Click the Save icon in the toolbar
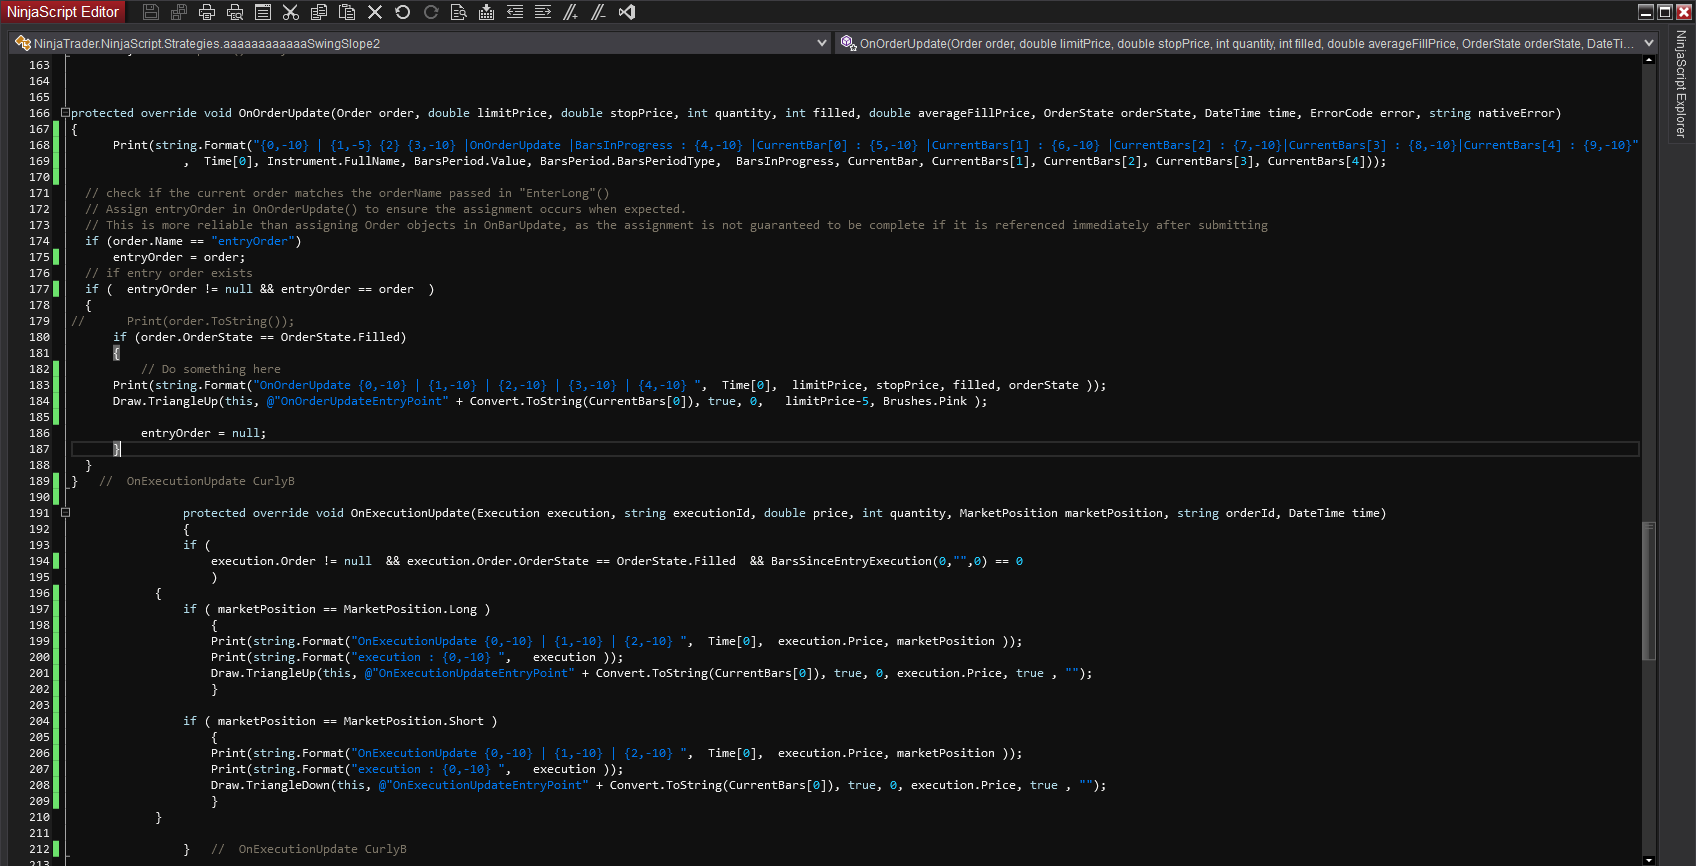1696x866 pixels. point(151,12)
